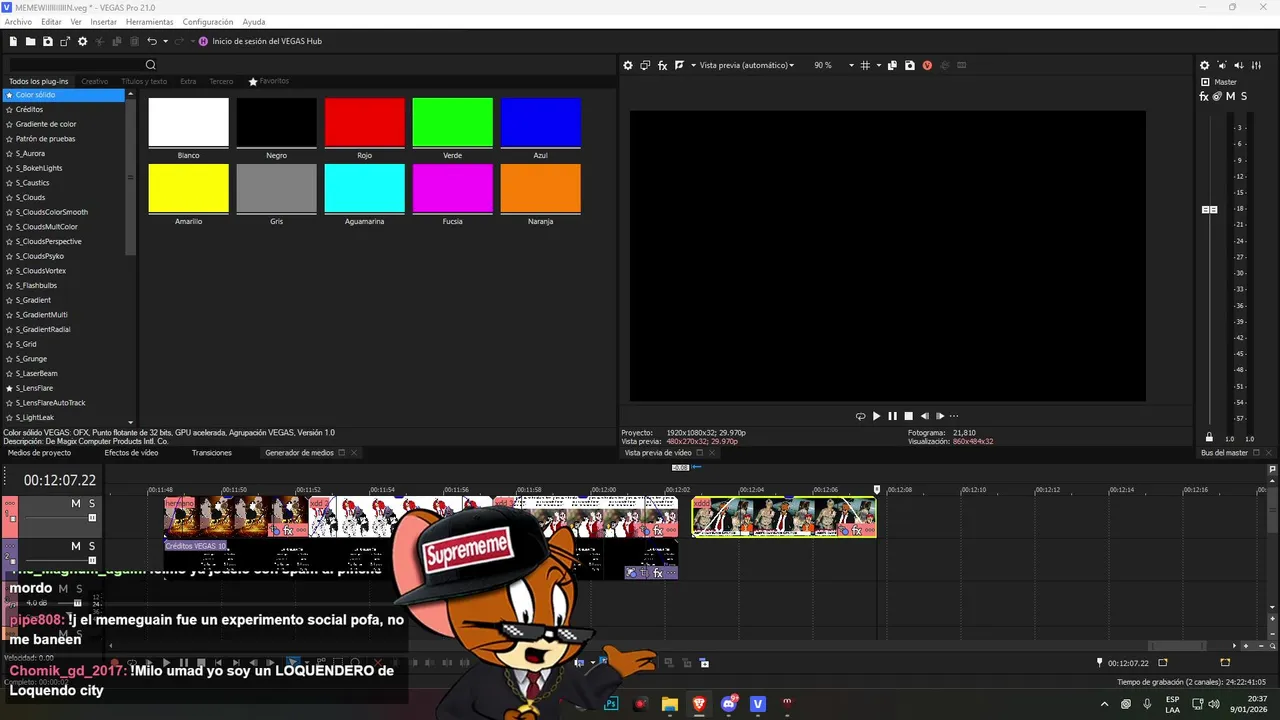
Task: Open Brave browser from the taskbar
Action: point(699,704)
